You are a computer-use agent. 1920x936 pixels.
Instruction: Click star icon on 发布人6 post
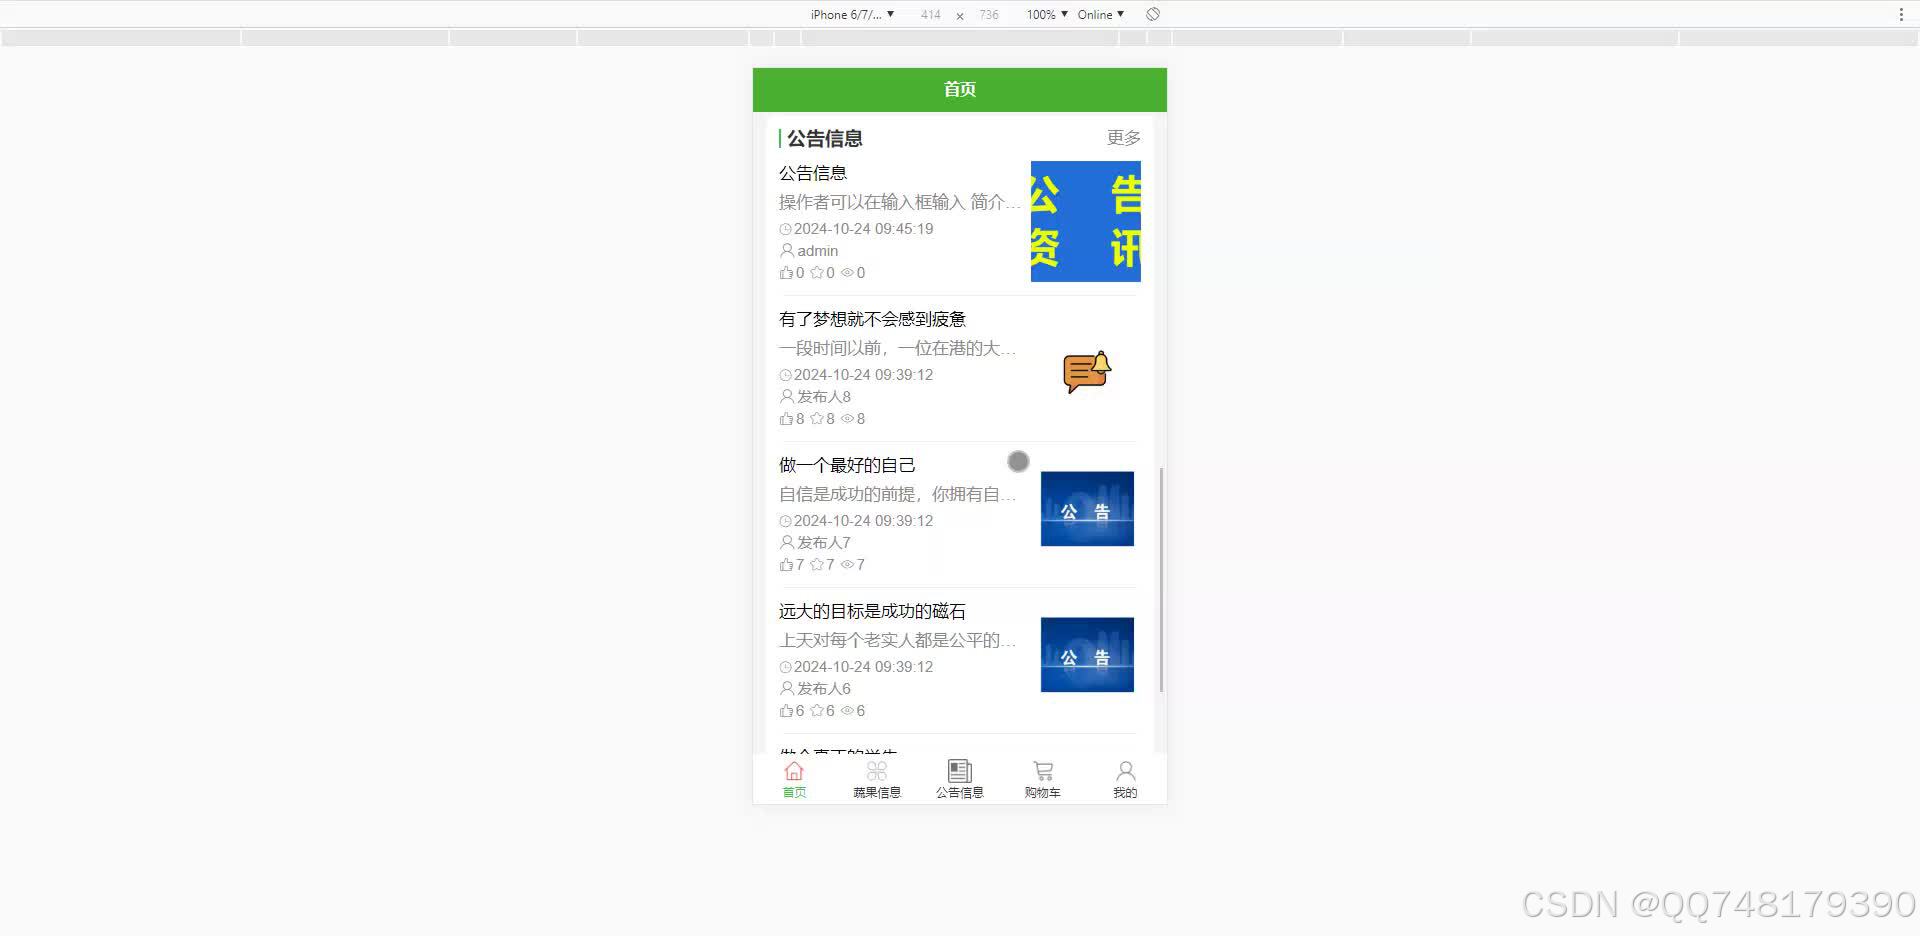(x=817, y=711)
